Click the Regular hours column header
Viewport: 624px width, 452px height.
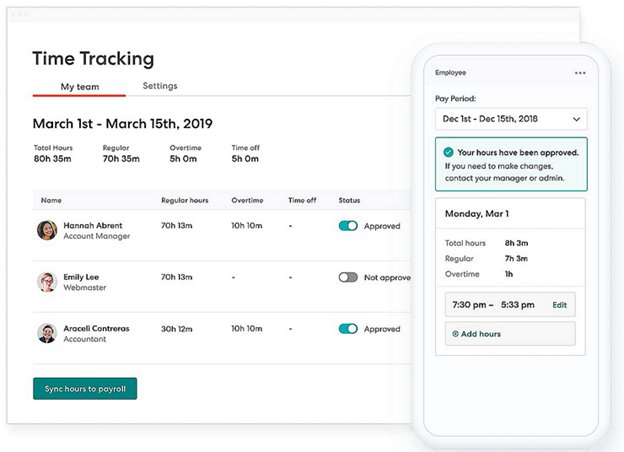pos(183,200)
